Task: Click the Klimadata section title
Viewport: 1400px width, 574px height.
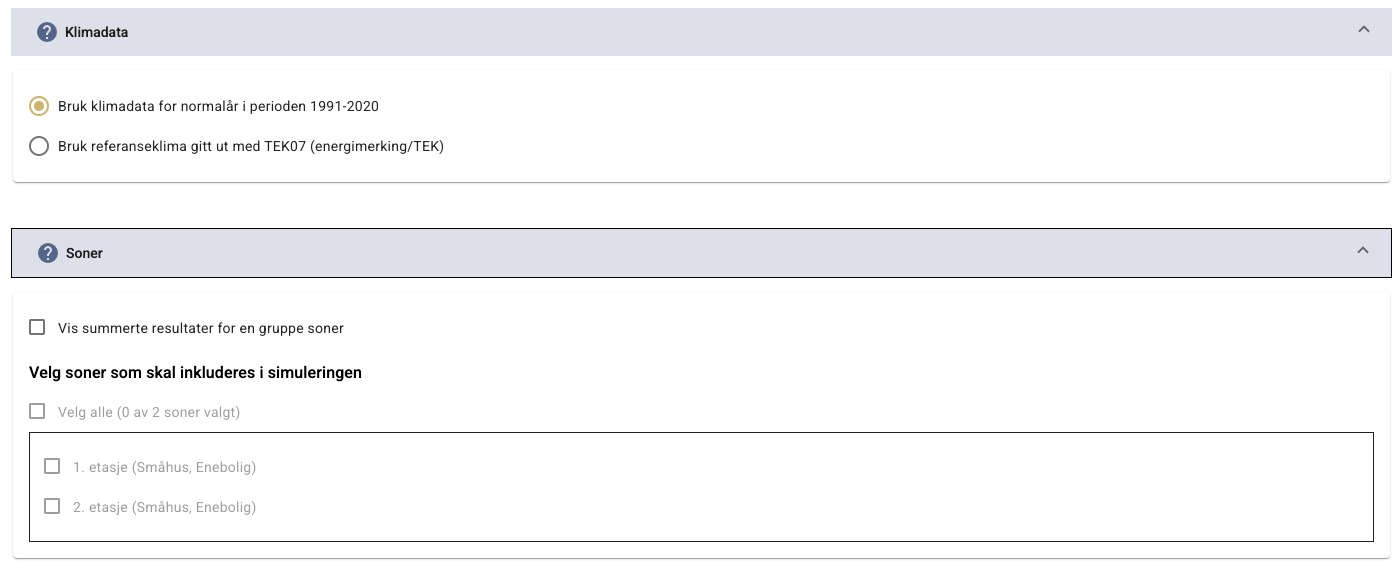Action: (96, 32)
